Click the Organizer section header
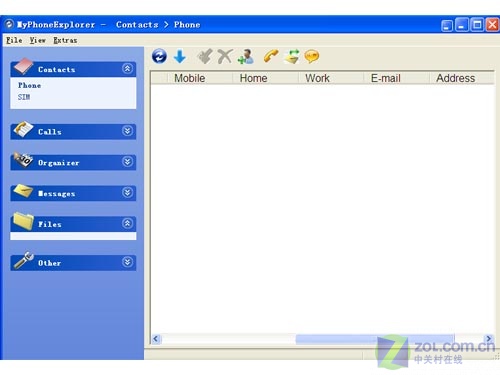 pyautogui.click(x=73, y=162)
